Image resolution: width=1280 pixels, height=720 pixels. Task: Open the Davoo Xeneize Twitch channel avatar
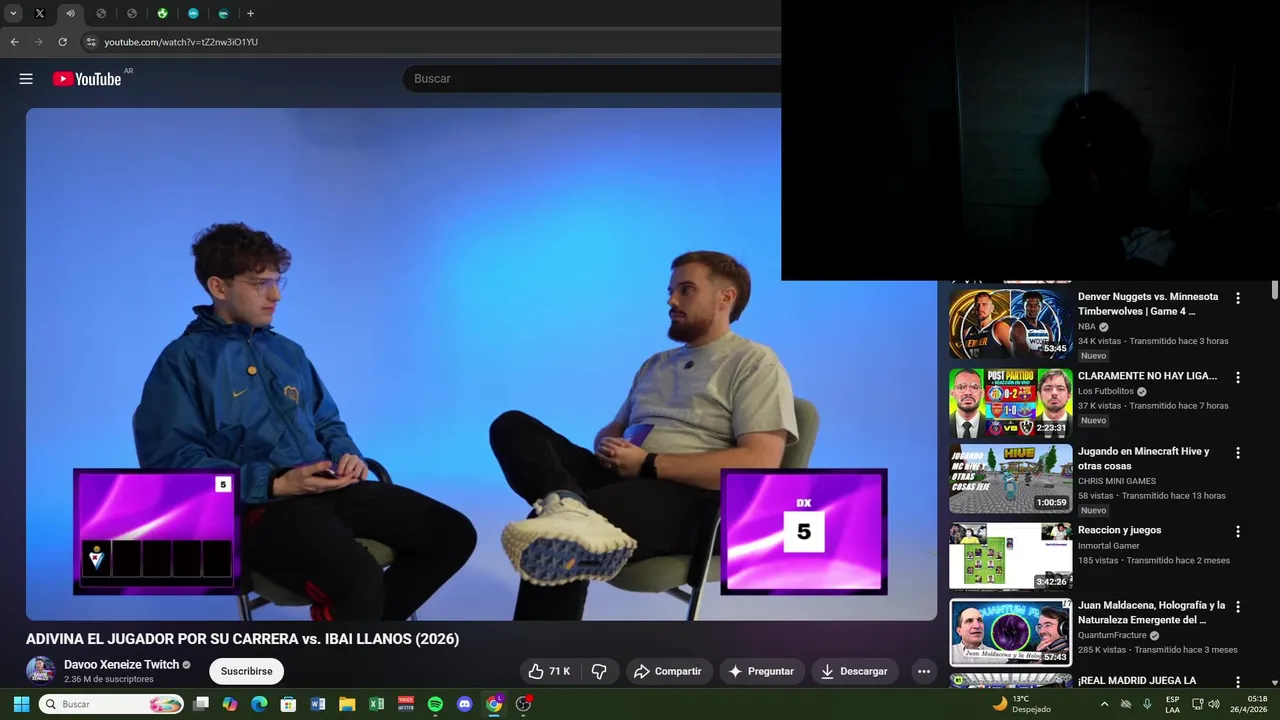[41, 670]
